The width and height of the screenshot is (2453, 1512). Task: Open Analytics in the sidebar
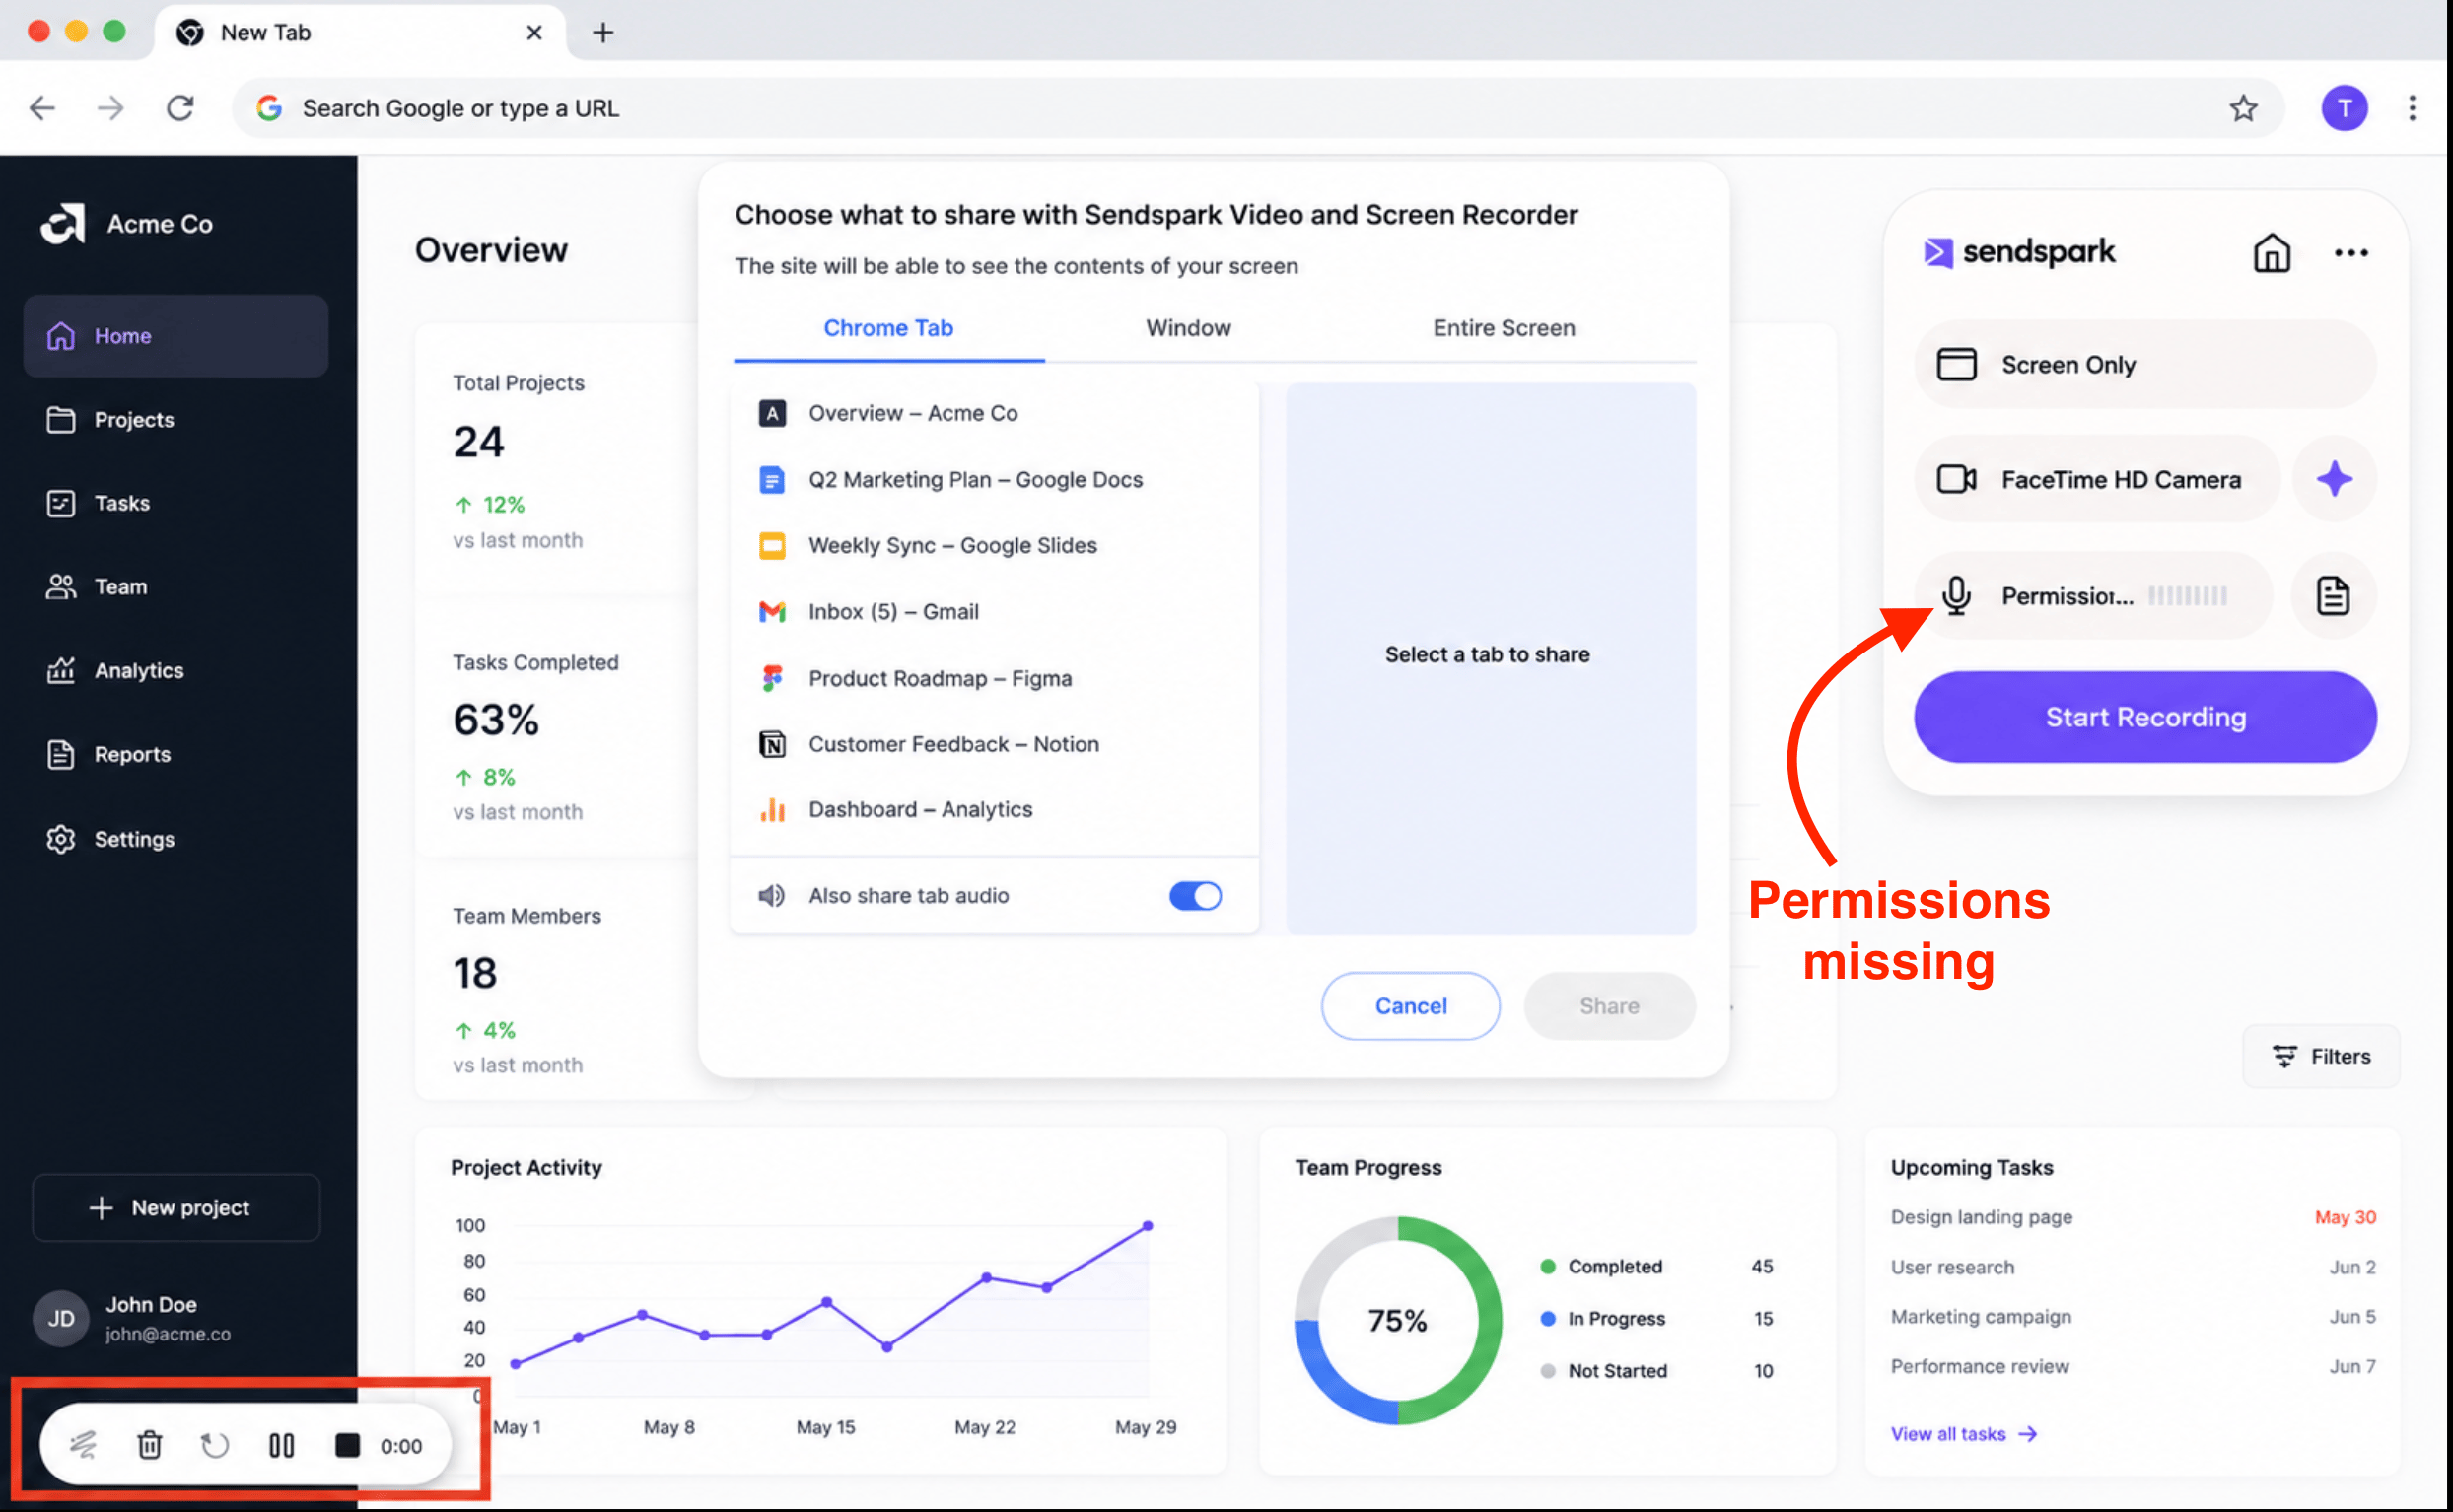175,671
